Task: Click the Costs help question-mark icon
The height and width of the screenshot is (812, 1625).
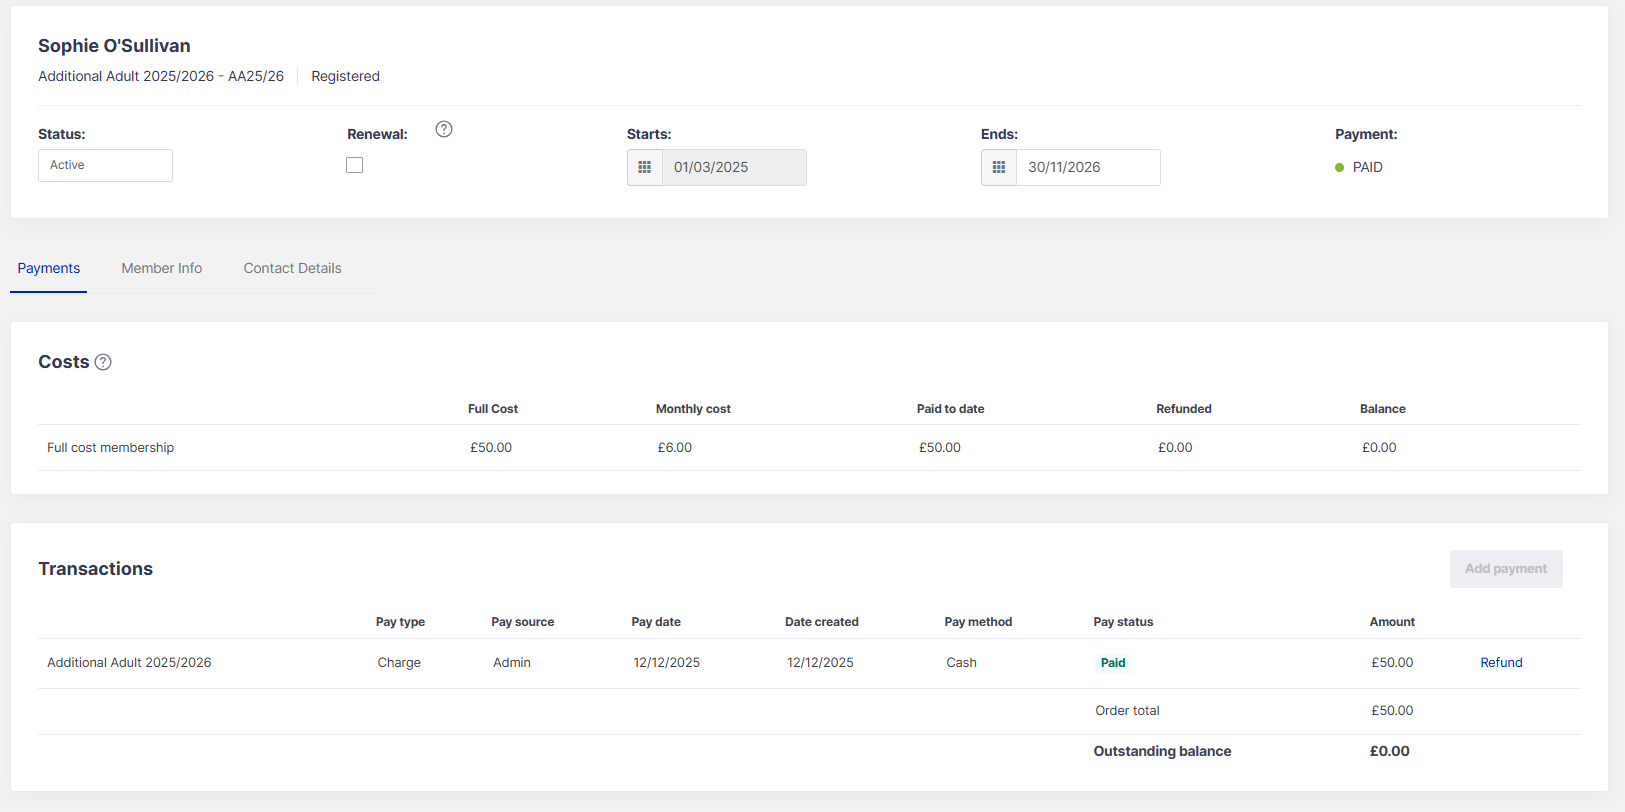Action: click(x=103, y=362)
